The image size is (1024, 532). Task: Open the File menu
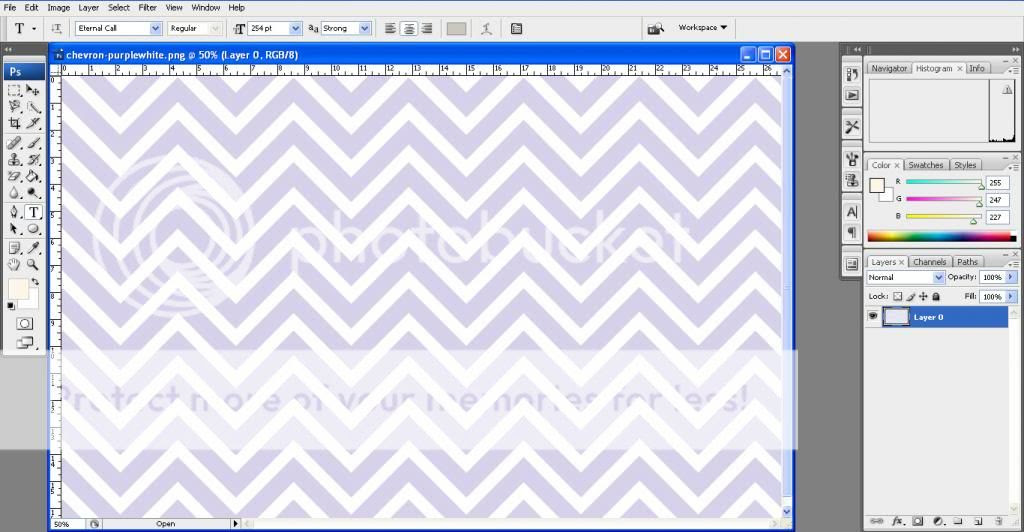point(10,8)
